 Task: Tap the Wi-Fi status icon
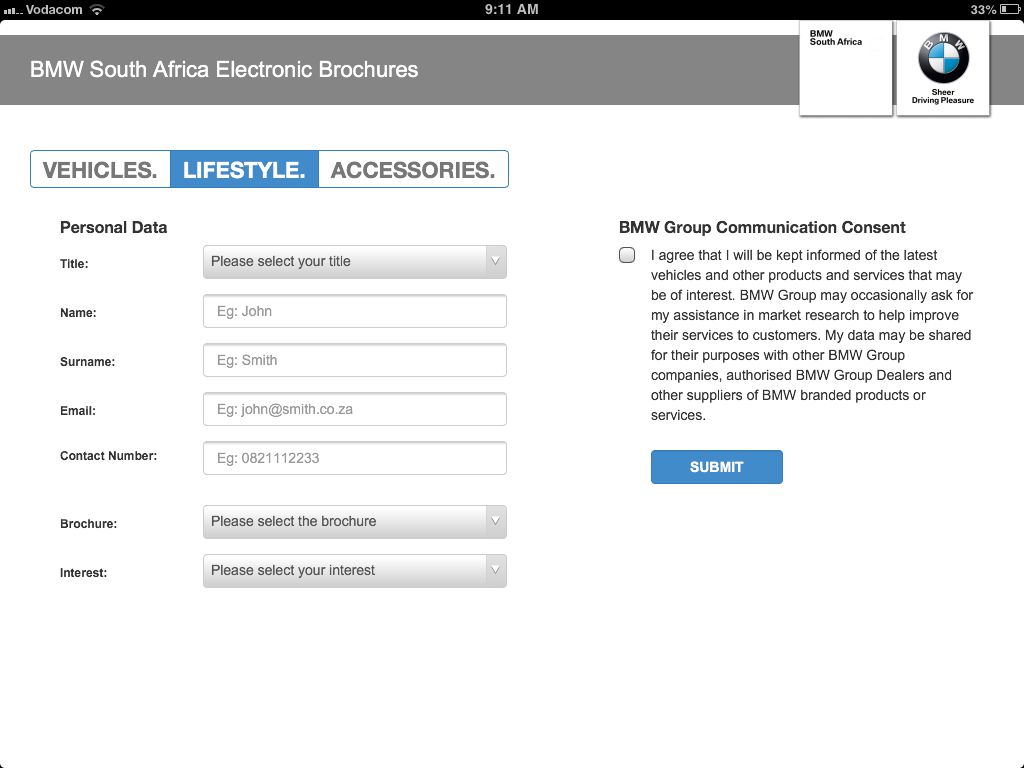click(97, 9)
